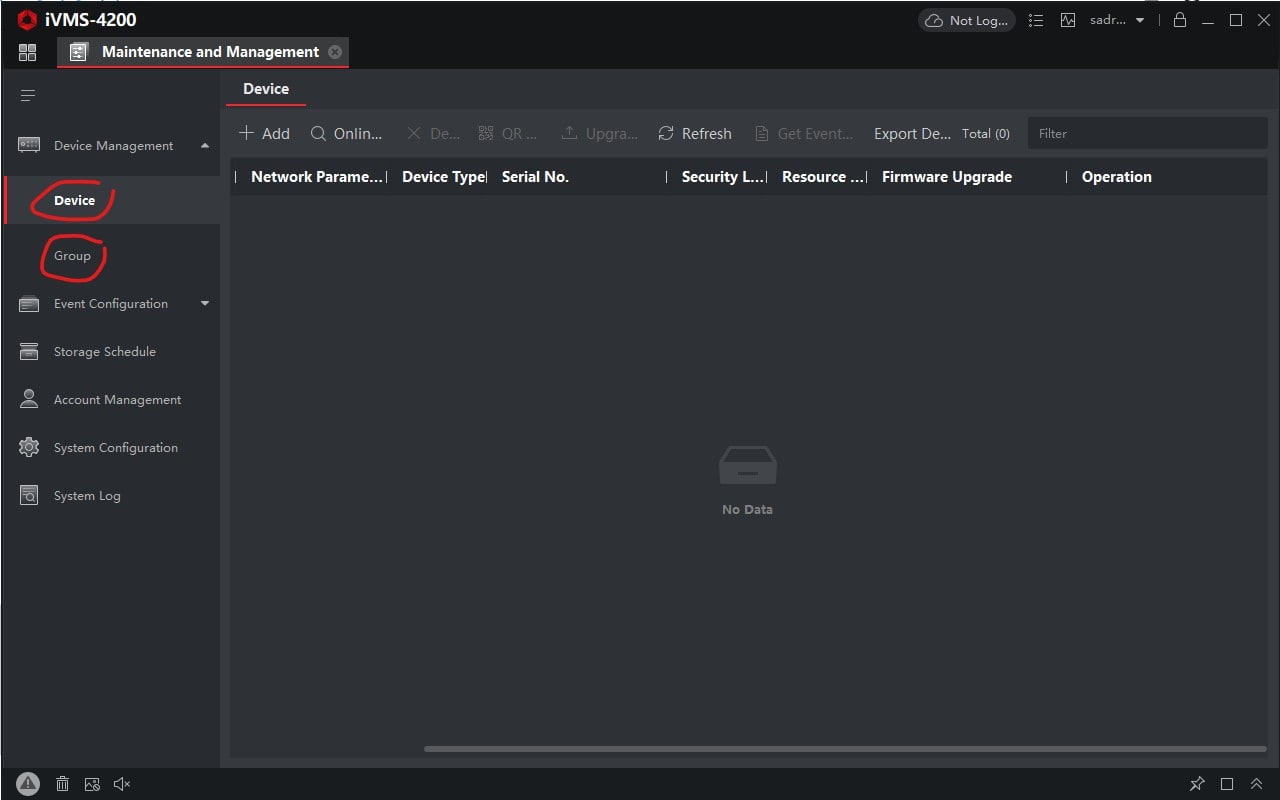Click the Device Management sidebar icon
1280x800 pixels.
point(29,146)
